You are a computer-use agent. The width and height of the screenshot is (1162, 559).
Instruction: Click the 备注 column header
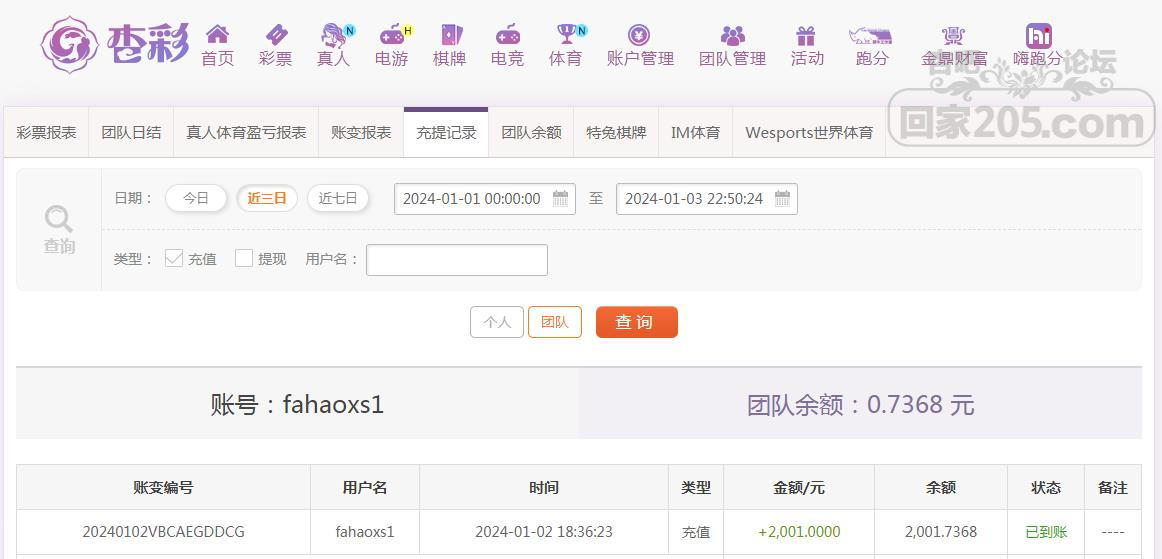[1112, 488]
